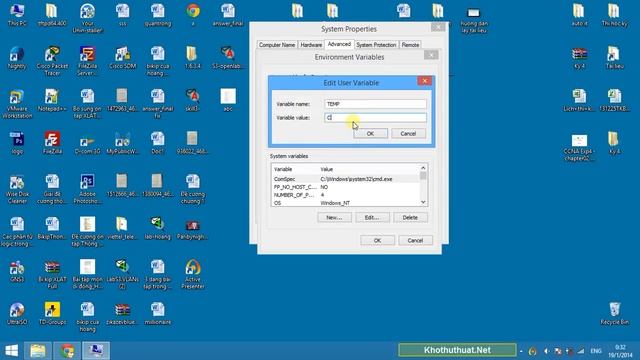Select the lab-hoang Packet Tracer file
640x360 pixels.
tap(158, 228)
